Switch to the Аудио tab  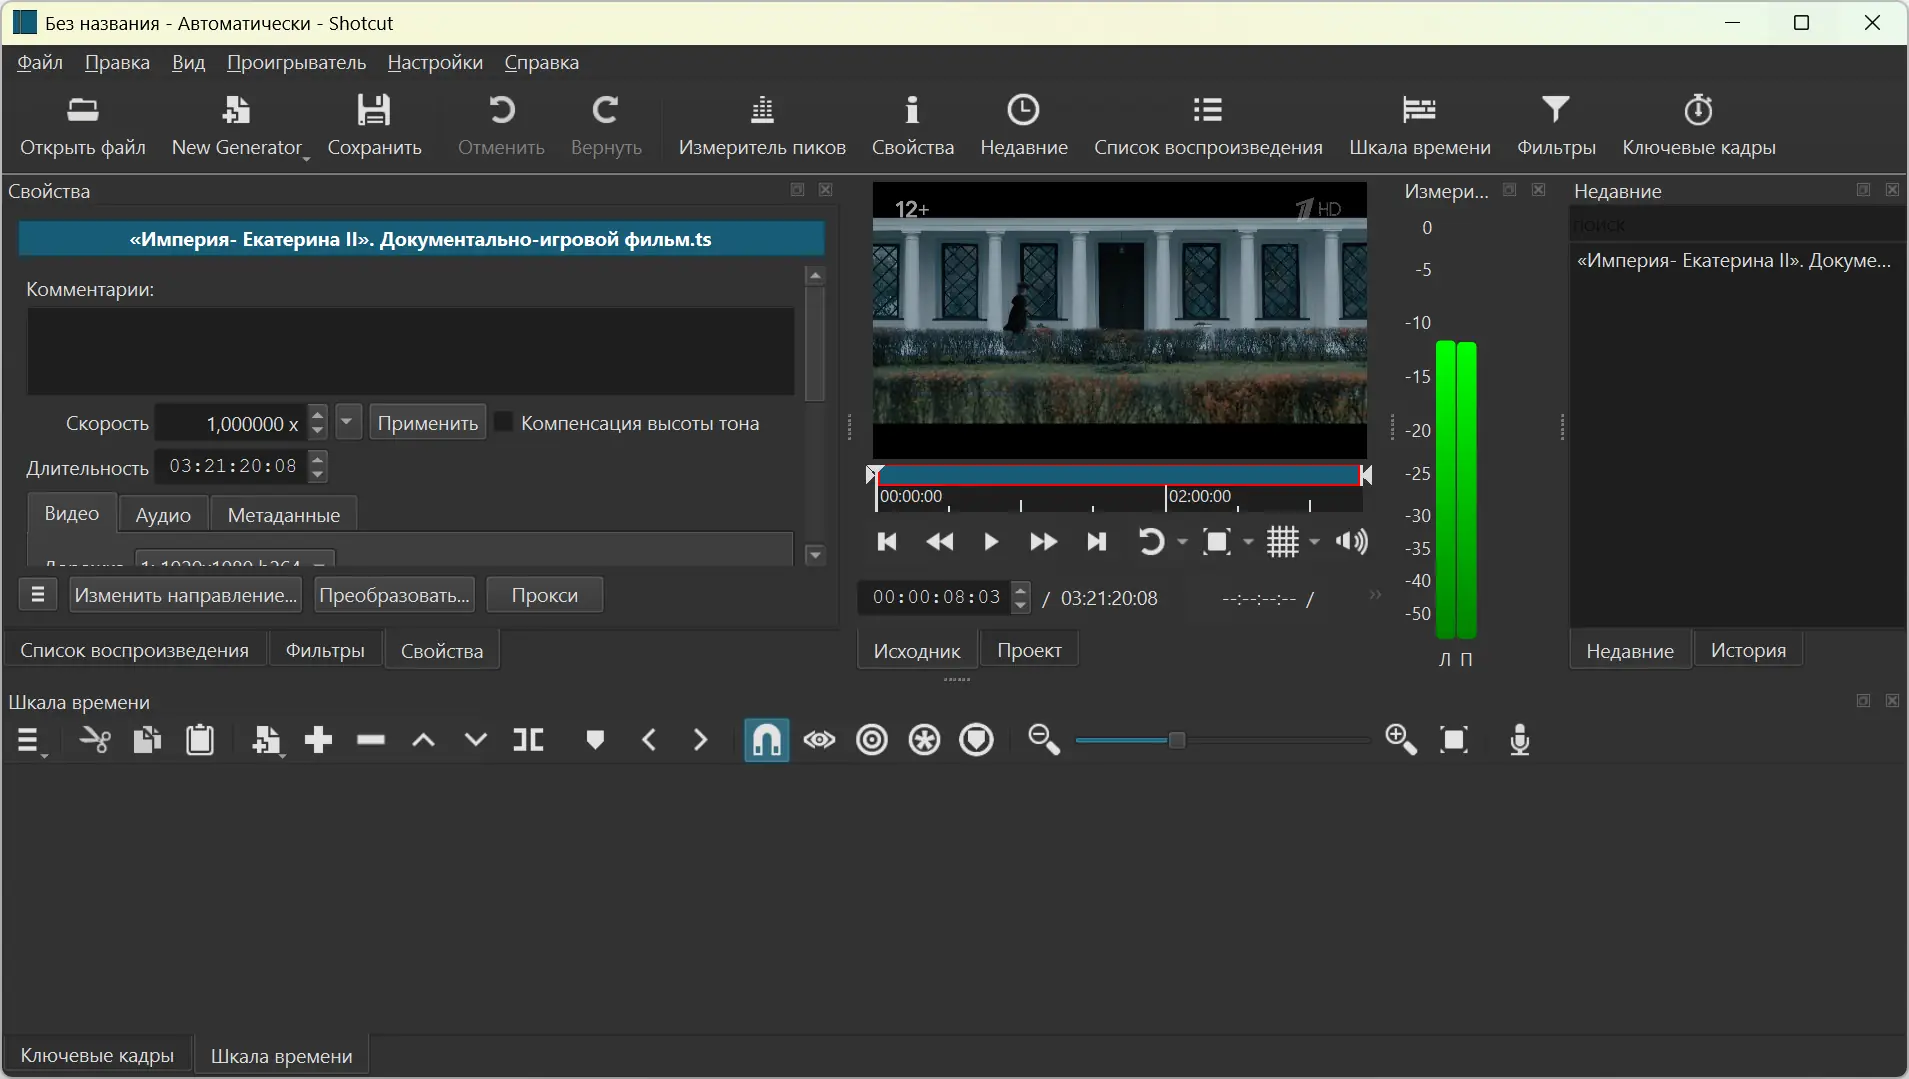click(x=163, y=515)
